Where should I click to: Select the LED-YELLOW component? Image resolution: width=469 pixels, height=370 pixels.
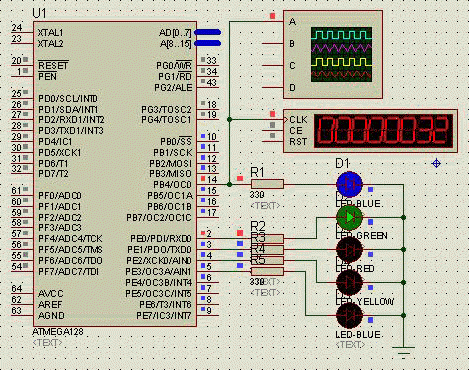pyautogui.click(x=349, y=282)
